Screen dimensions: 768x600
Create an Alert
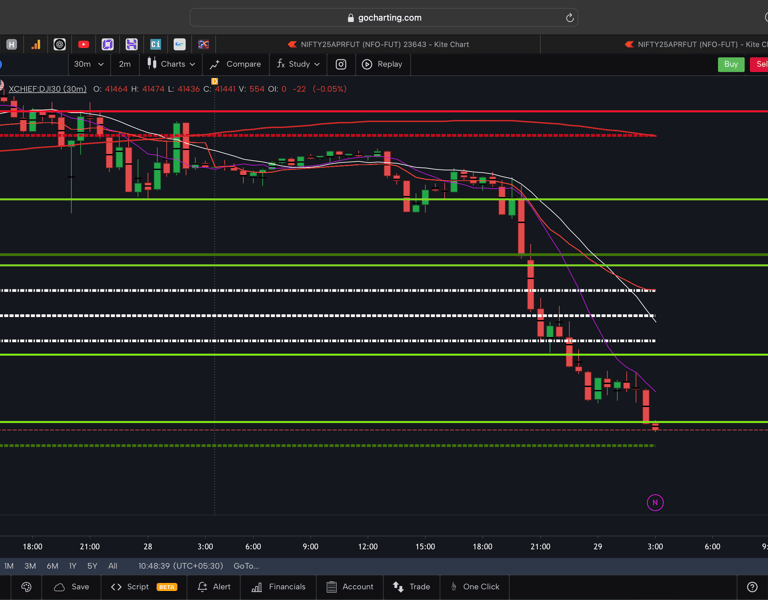(214, 587)
